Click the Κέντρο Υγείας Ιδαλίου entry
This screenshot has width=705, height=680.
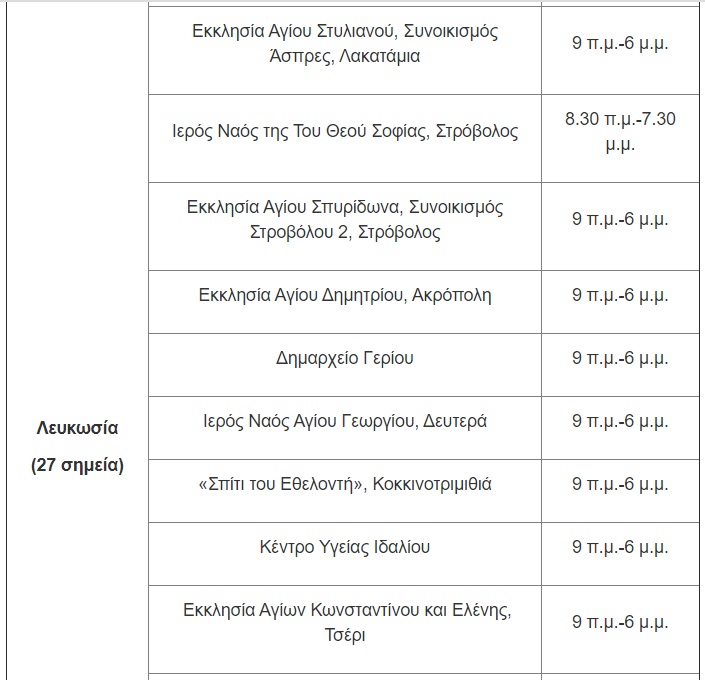click(x=345, y=547)
